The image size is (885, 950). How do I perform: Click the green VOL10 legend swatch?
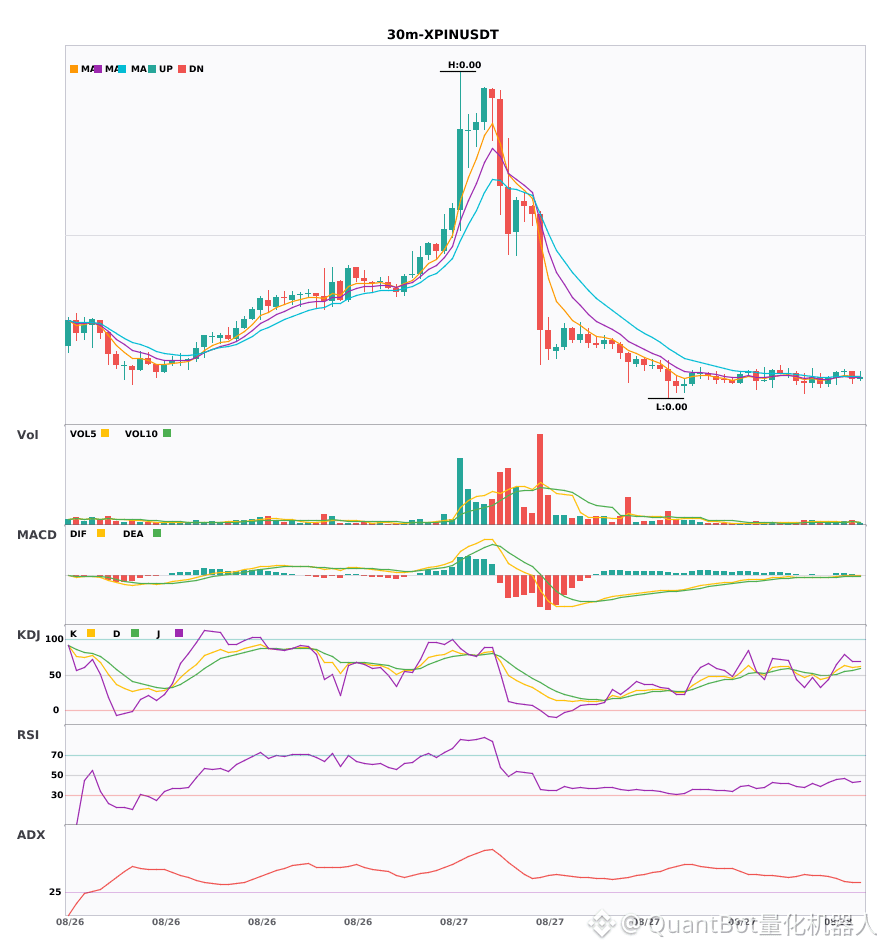coord(167,433)
